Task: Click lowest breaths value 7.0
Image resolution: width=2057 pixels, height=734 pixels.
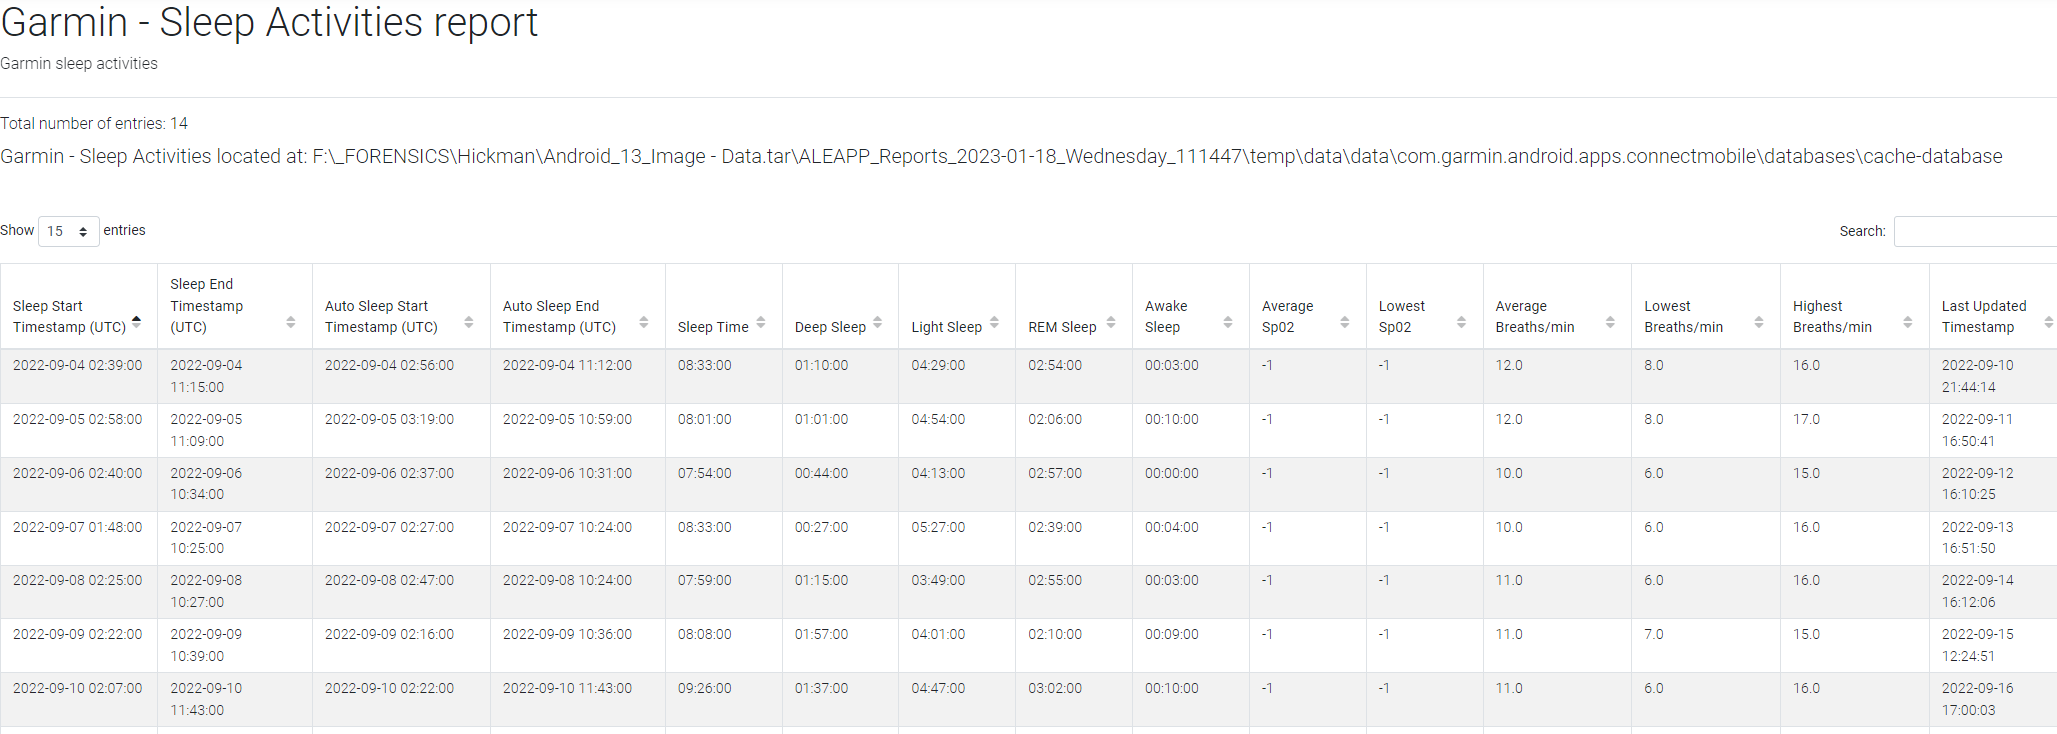Action: point(1654,634)
